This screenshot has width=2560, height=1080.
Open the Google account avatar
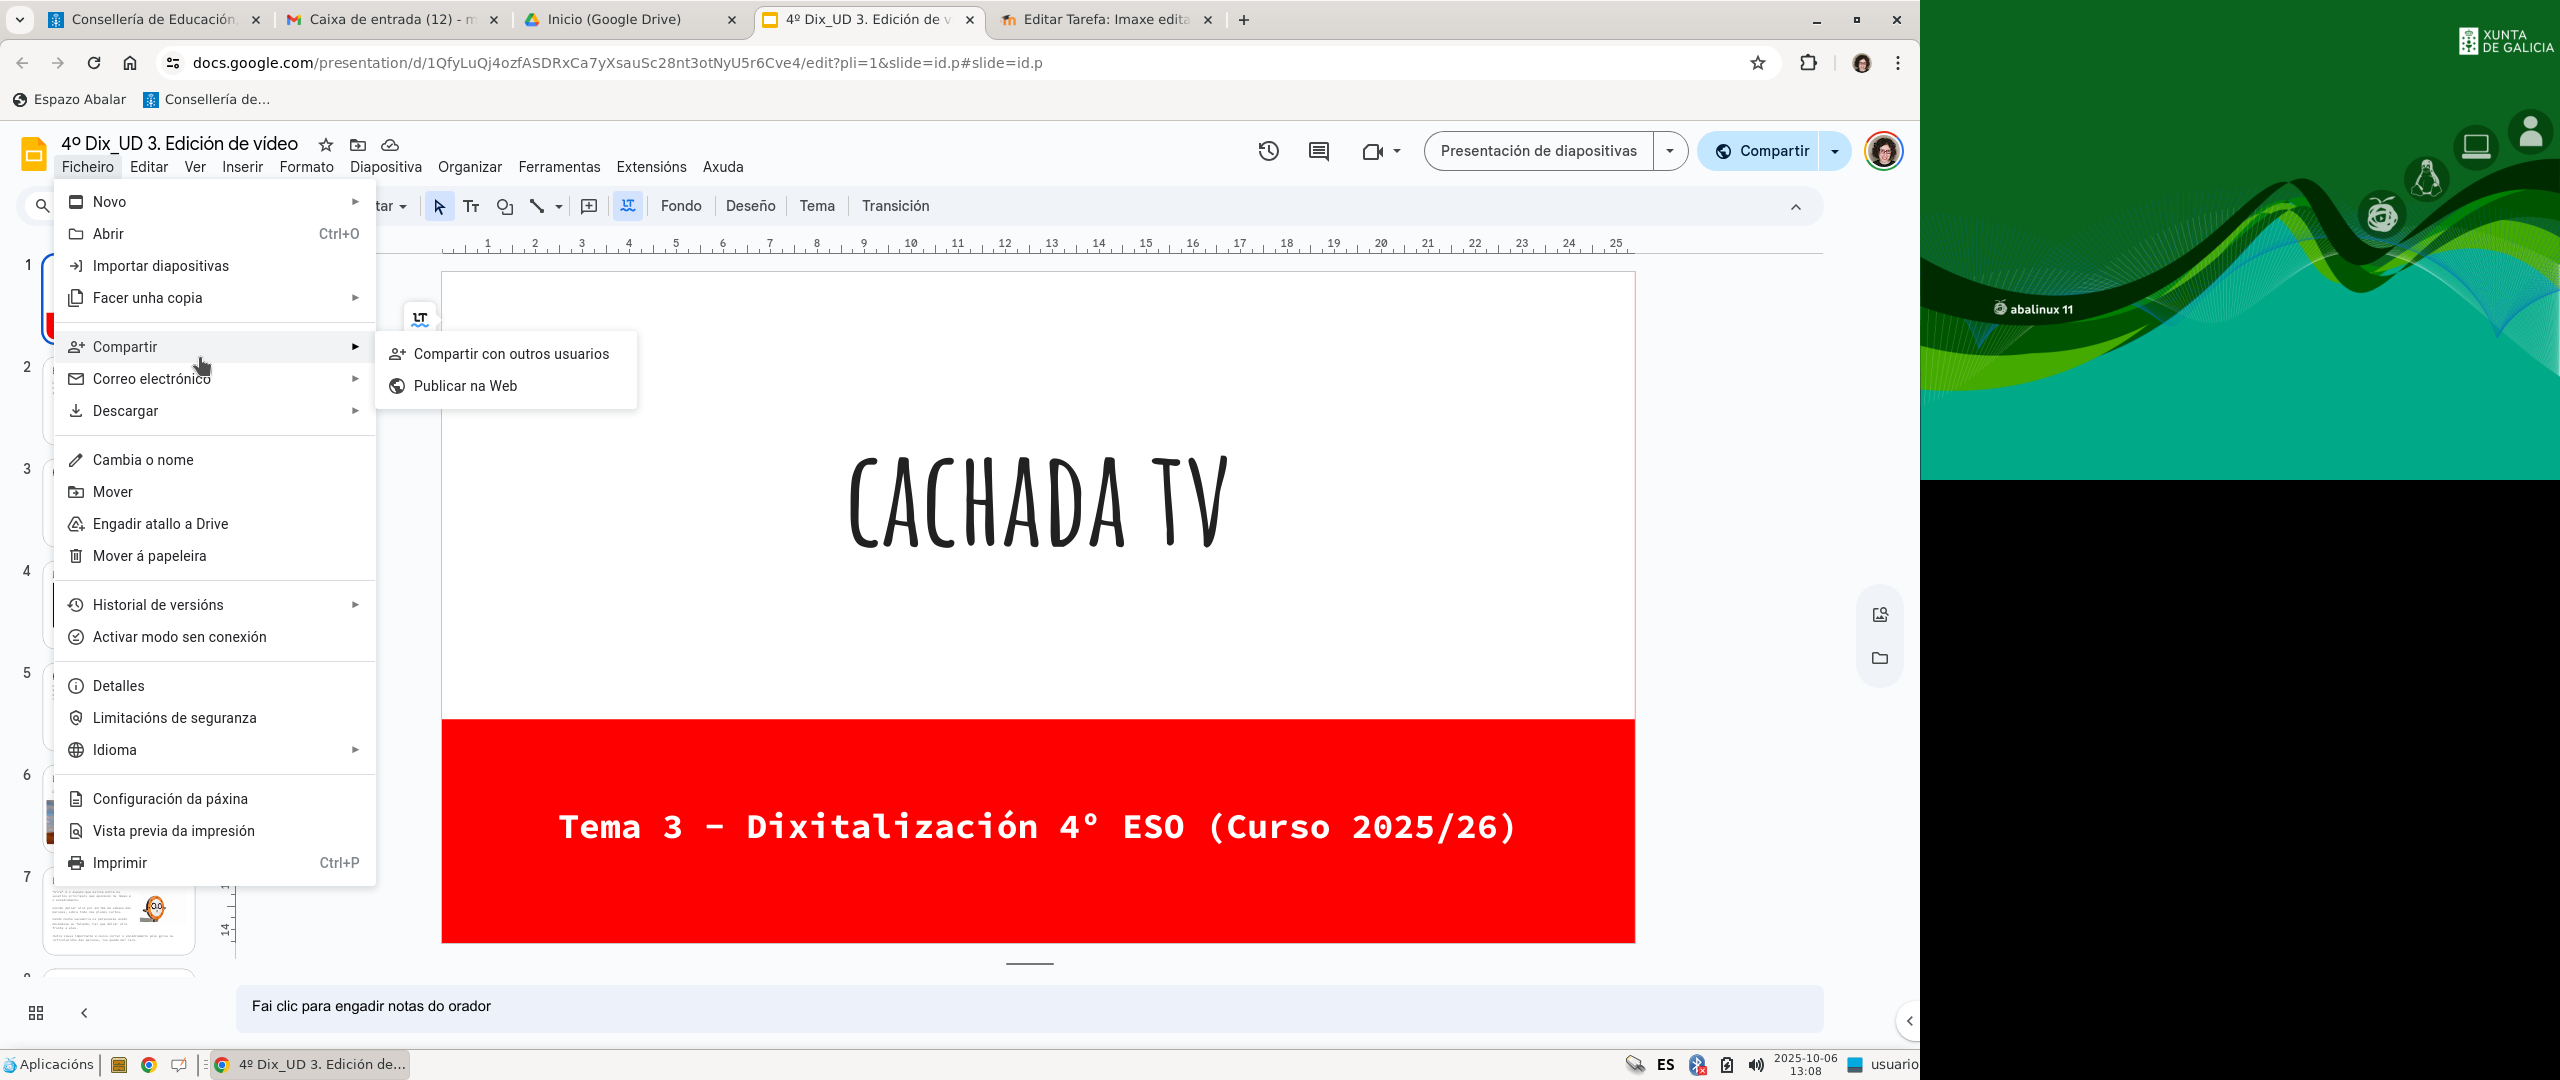click(x=1884, y=151)
